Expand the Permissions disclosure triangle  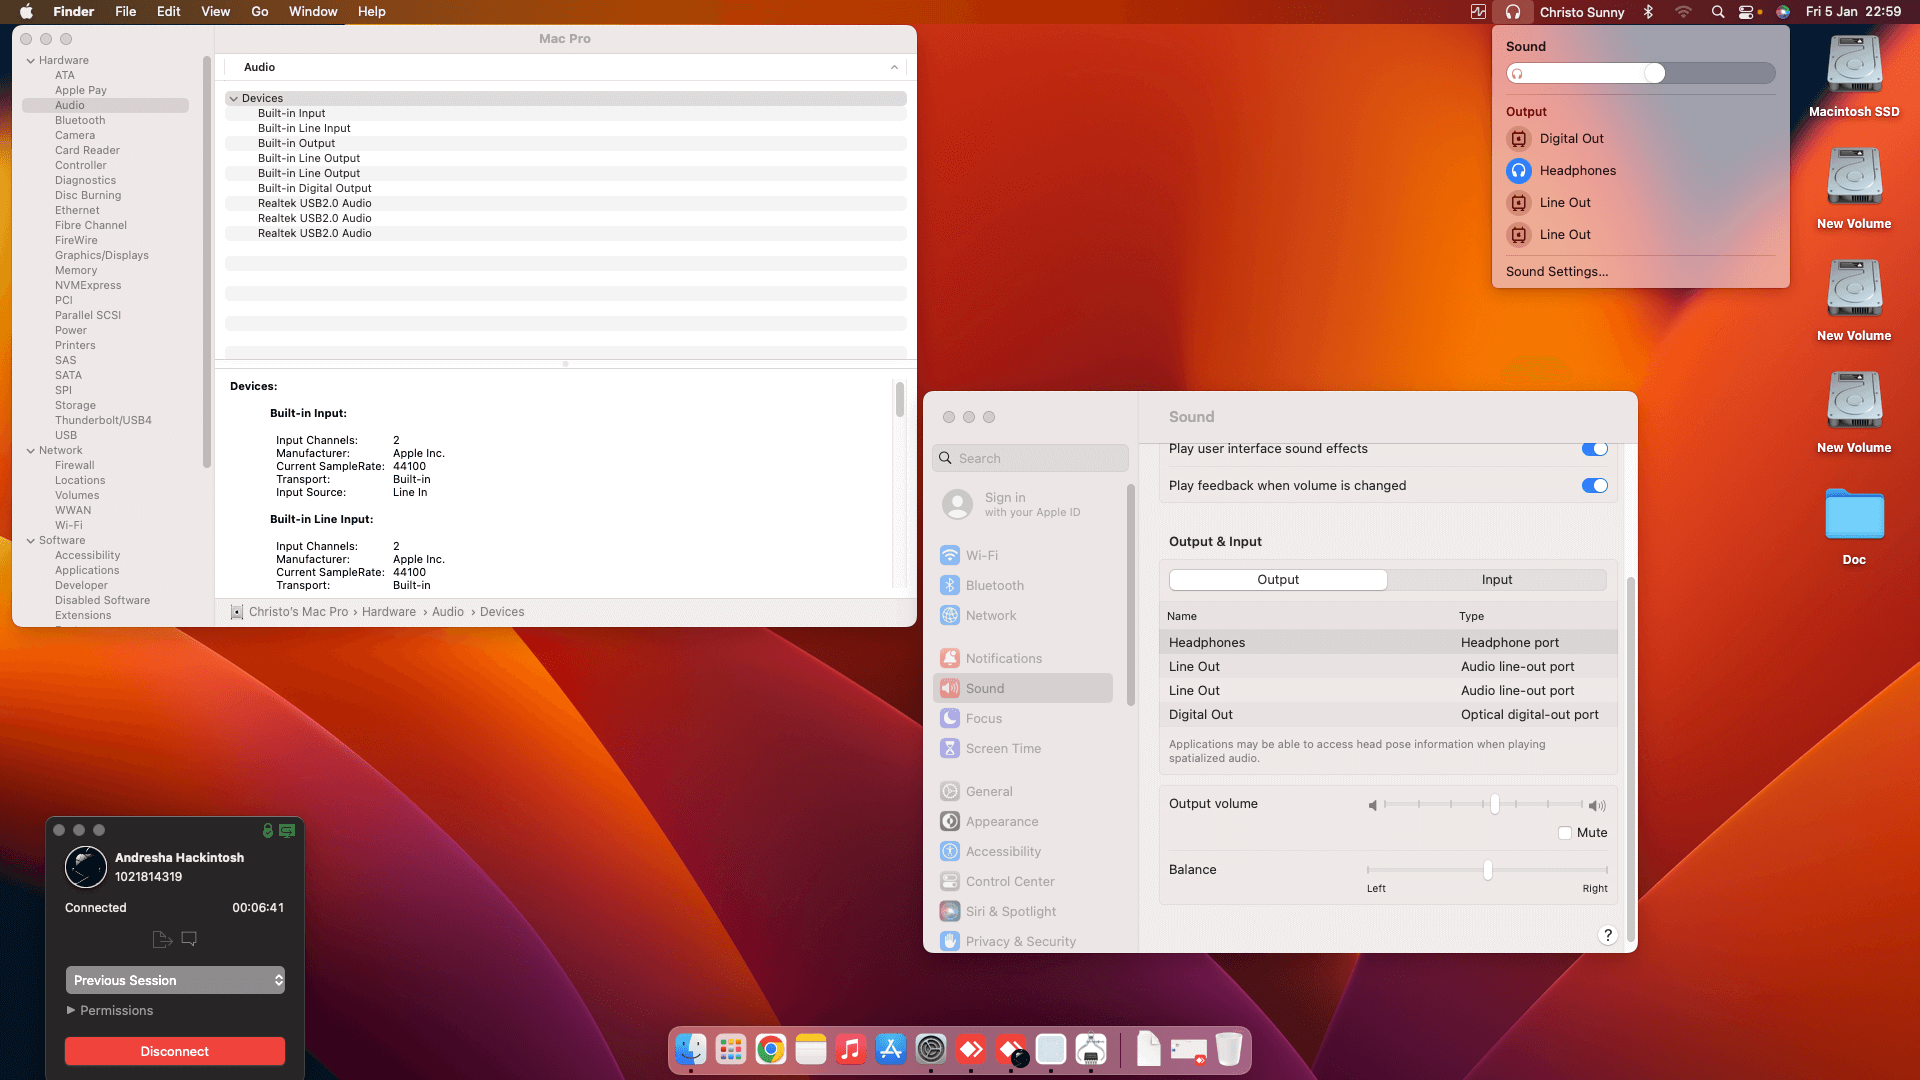(x=71, y=1011)
